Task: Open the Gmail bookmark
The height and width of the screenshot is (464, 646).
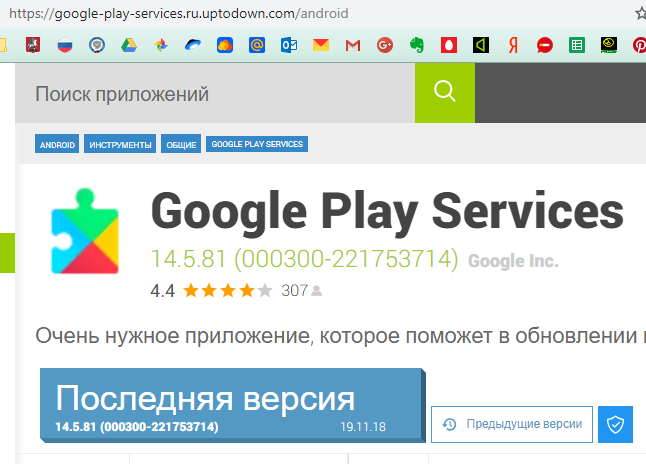Action: (x=353, y=45)
